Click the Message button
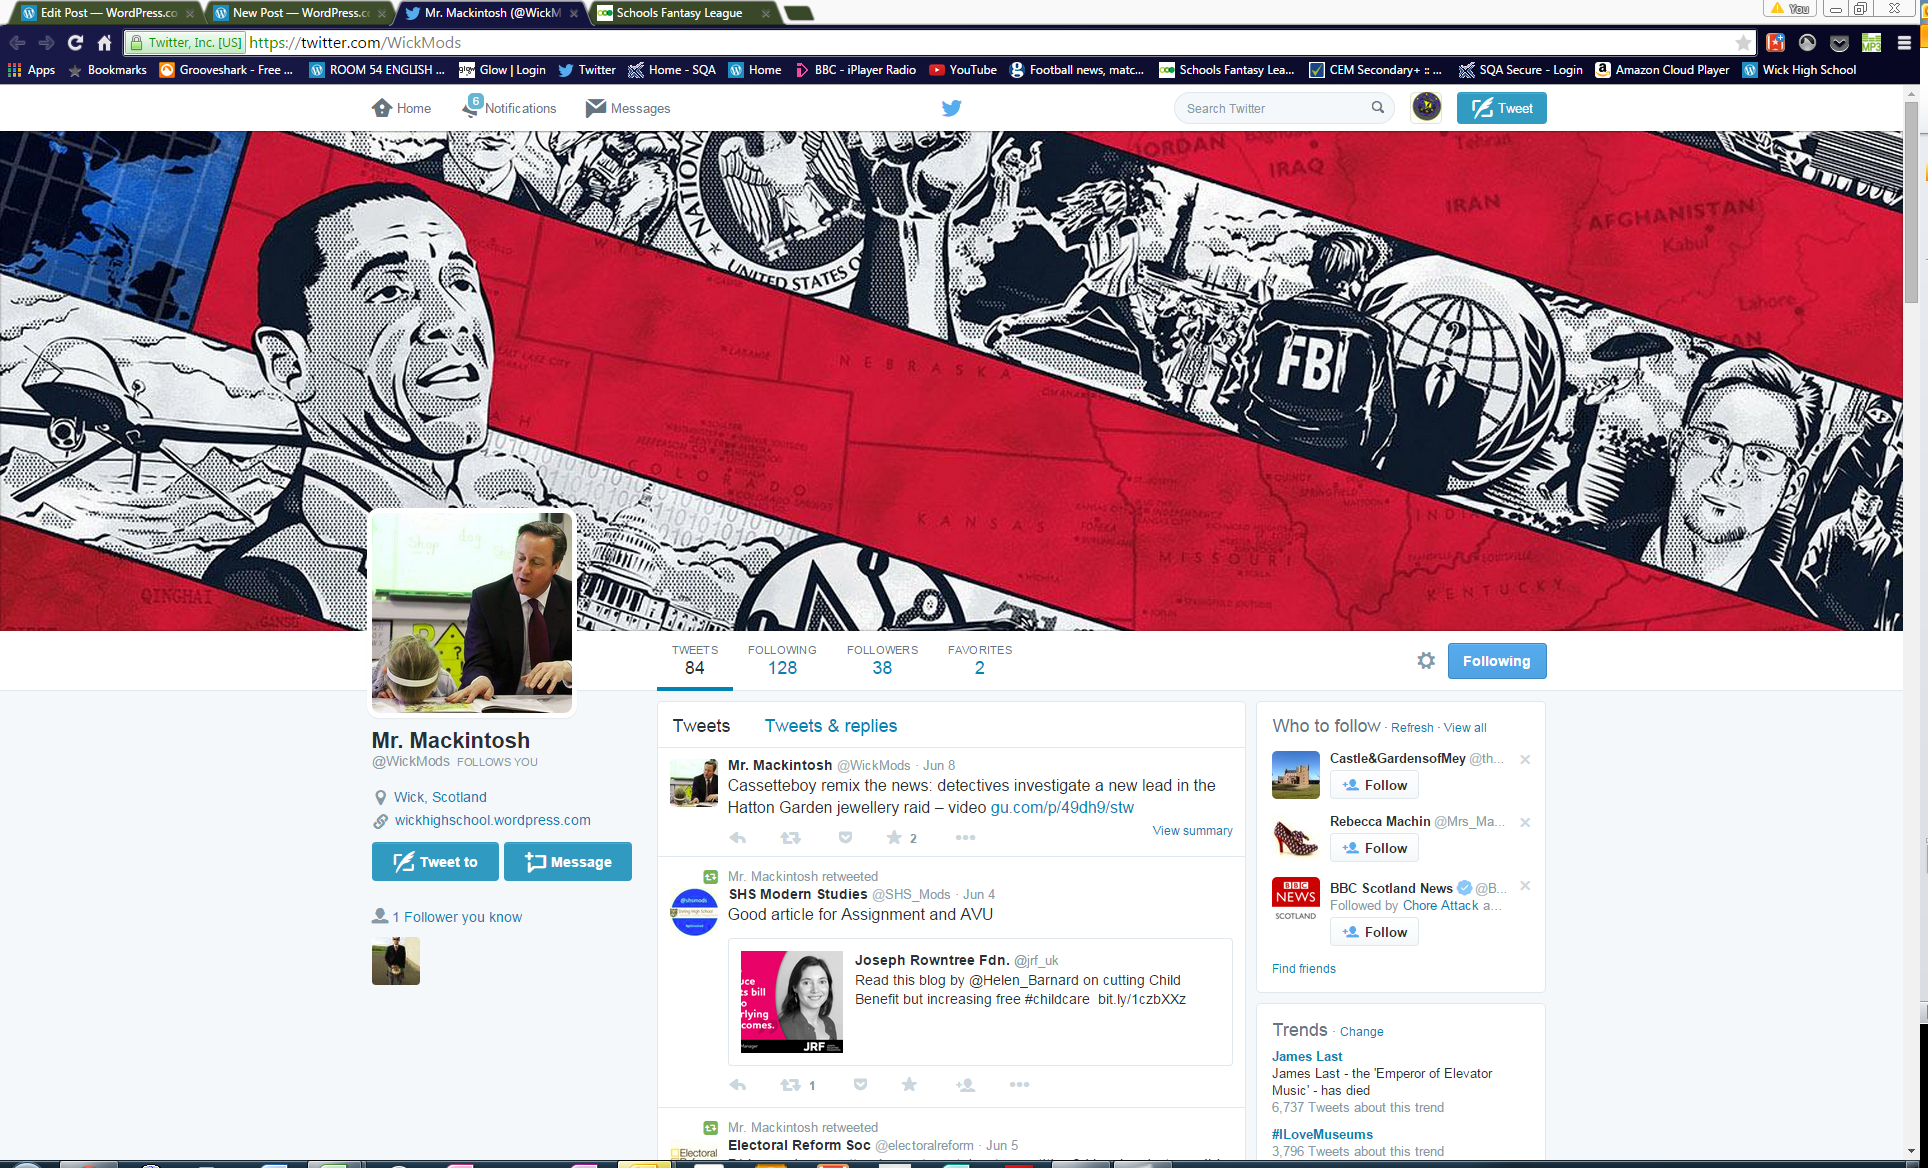This screenshot has width=1928, height=1168. 568,862
